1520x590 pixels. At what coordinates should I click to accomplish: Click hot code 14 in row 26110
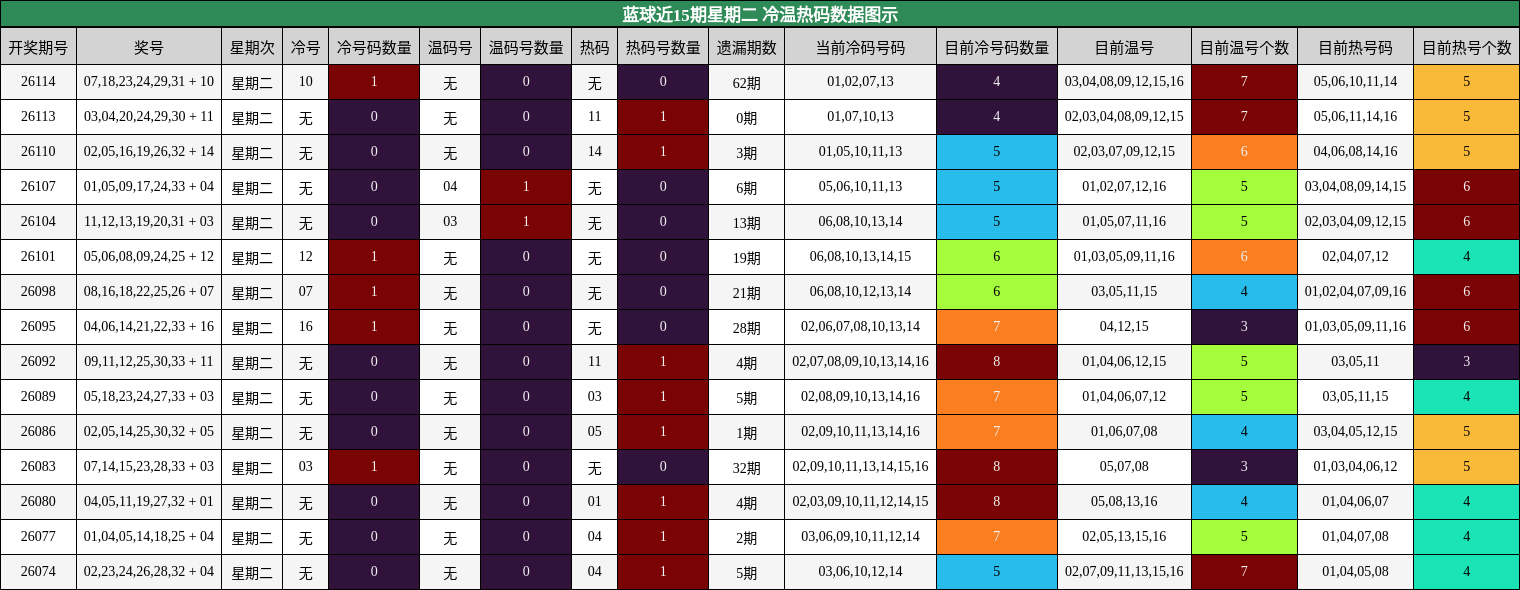pyautogui.click(x=594, y=152)
